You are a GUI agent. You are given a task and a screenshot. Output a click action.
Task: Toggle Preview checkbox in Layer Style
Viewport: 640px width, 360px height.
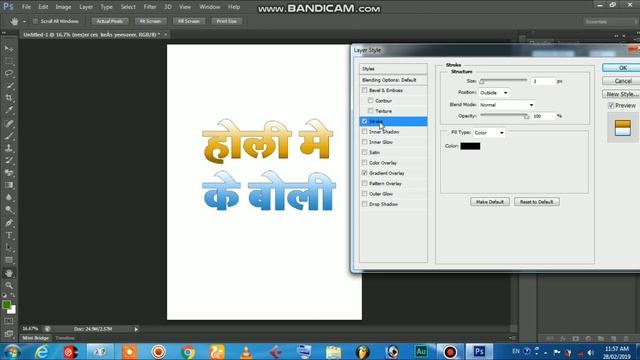click(611, 105)
